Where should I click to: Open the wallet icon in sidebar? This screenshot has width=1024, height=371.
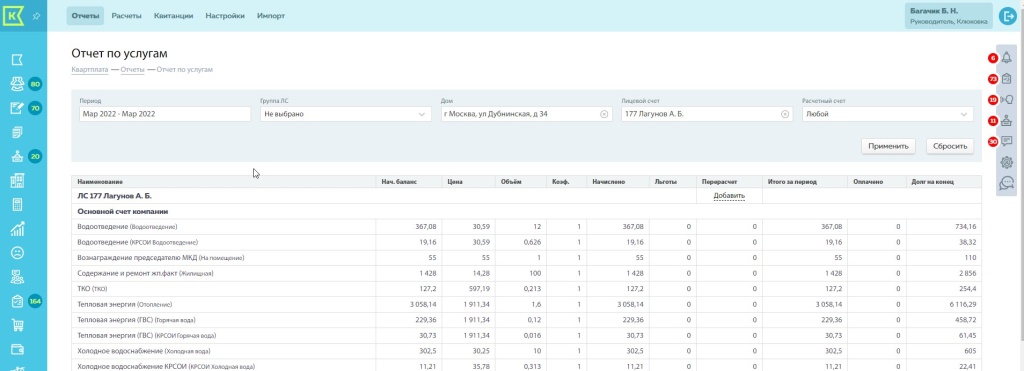pyautogui.click(x=18, y=349)
